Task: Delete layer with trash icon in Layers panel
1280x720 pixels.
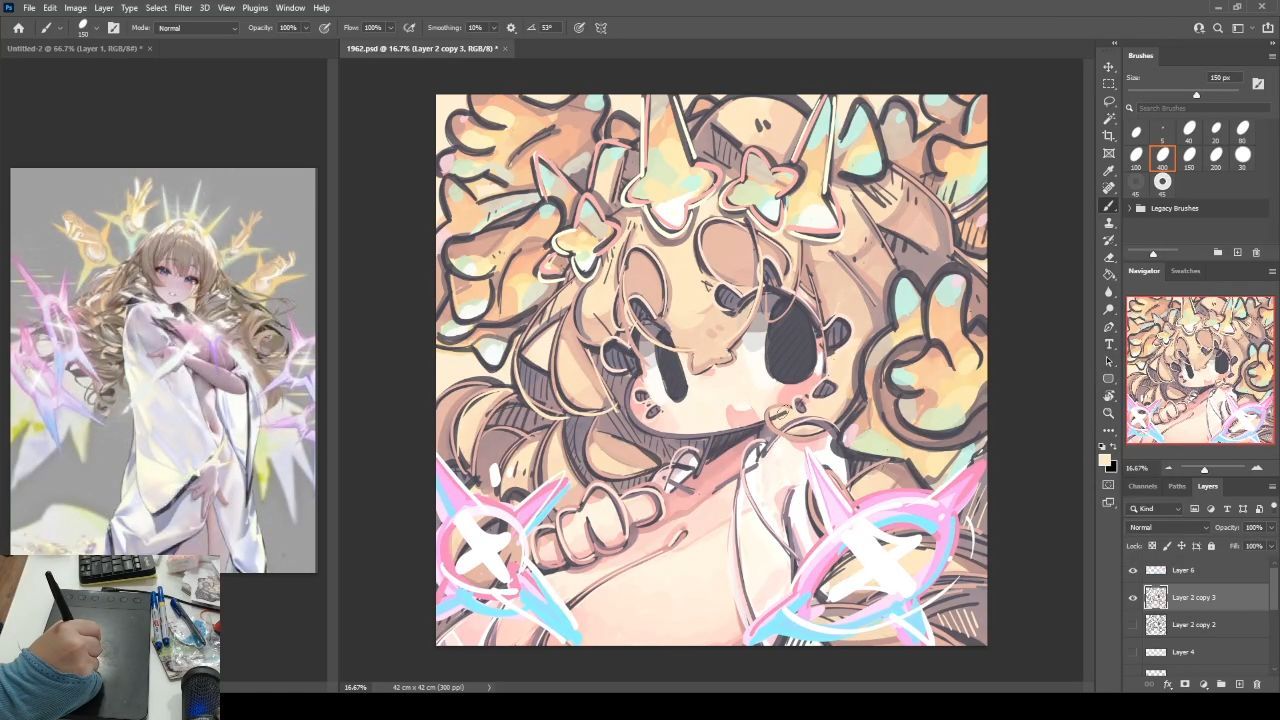Action: tap(1257, 684)
